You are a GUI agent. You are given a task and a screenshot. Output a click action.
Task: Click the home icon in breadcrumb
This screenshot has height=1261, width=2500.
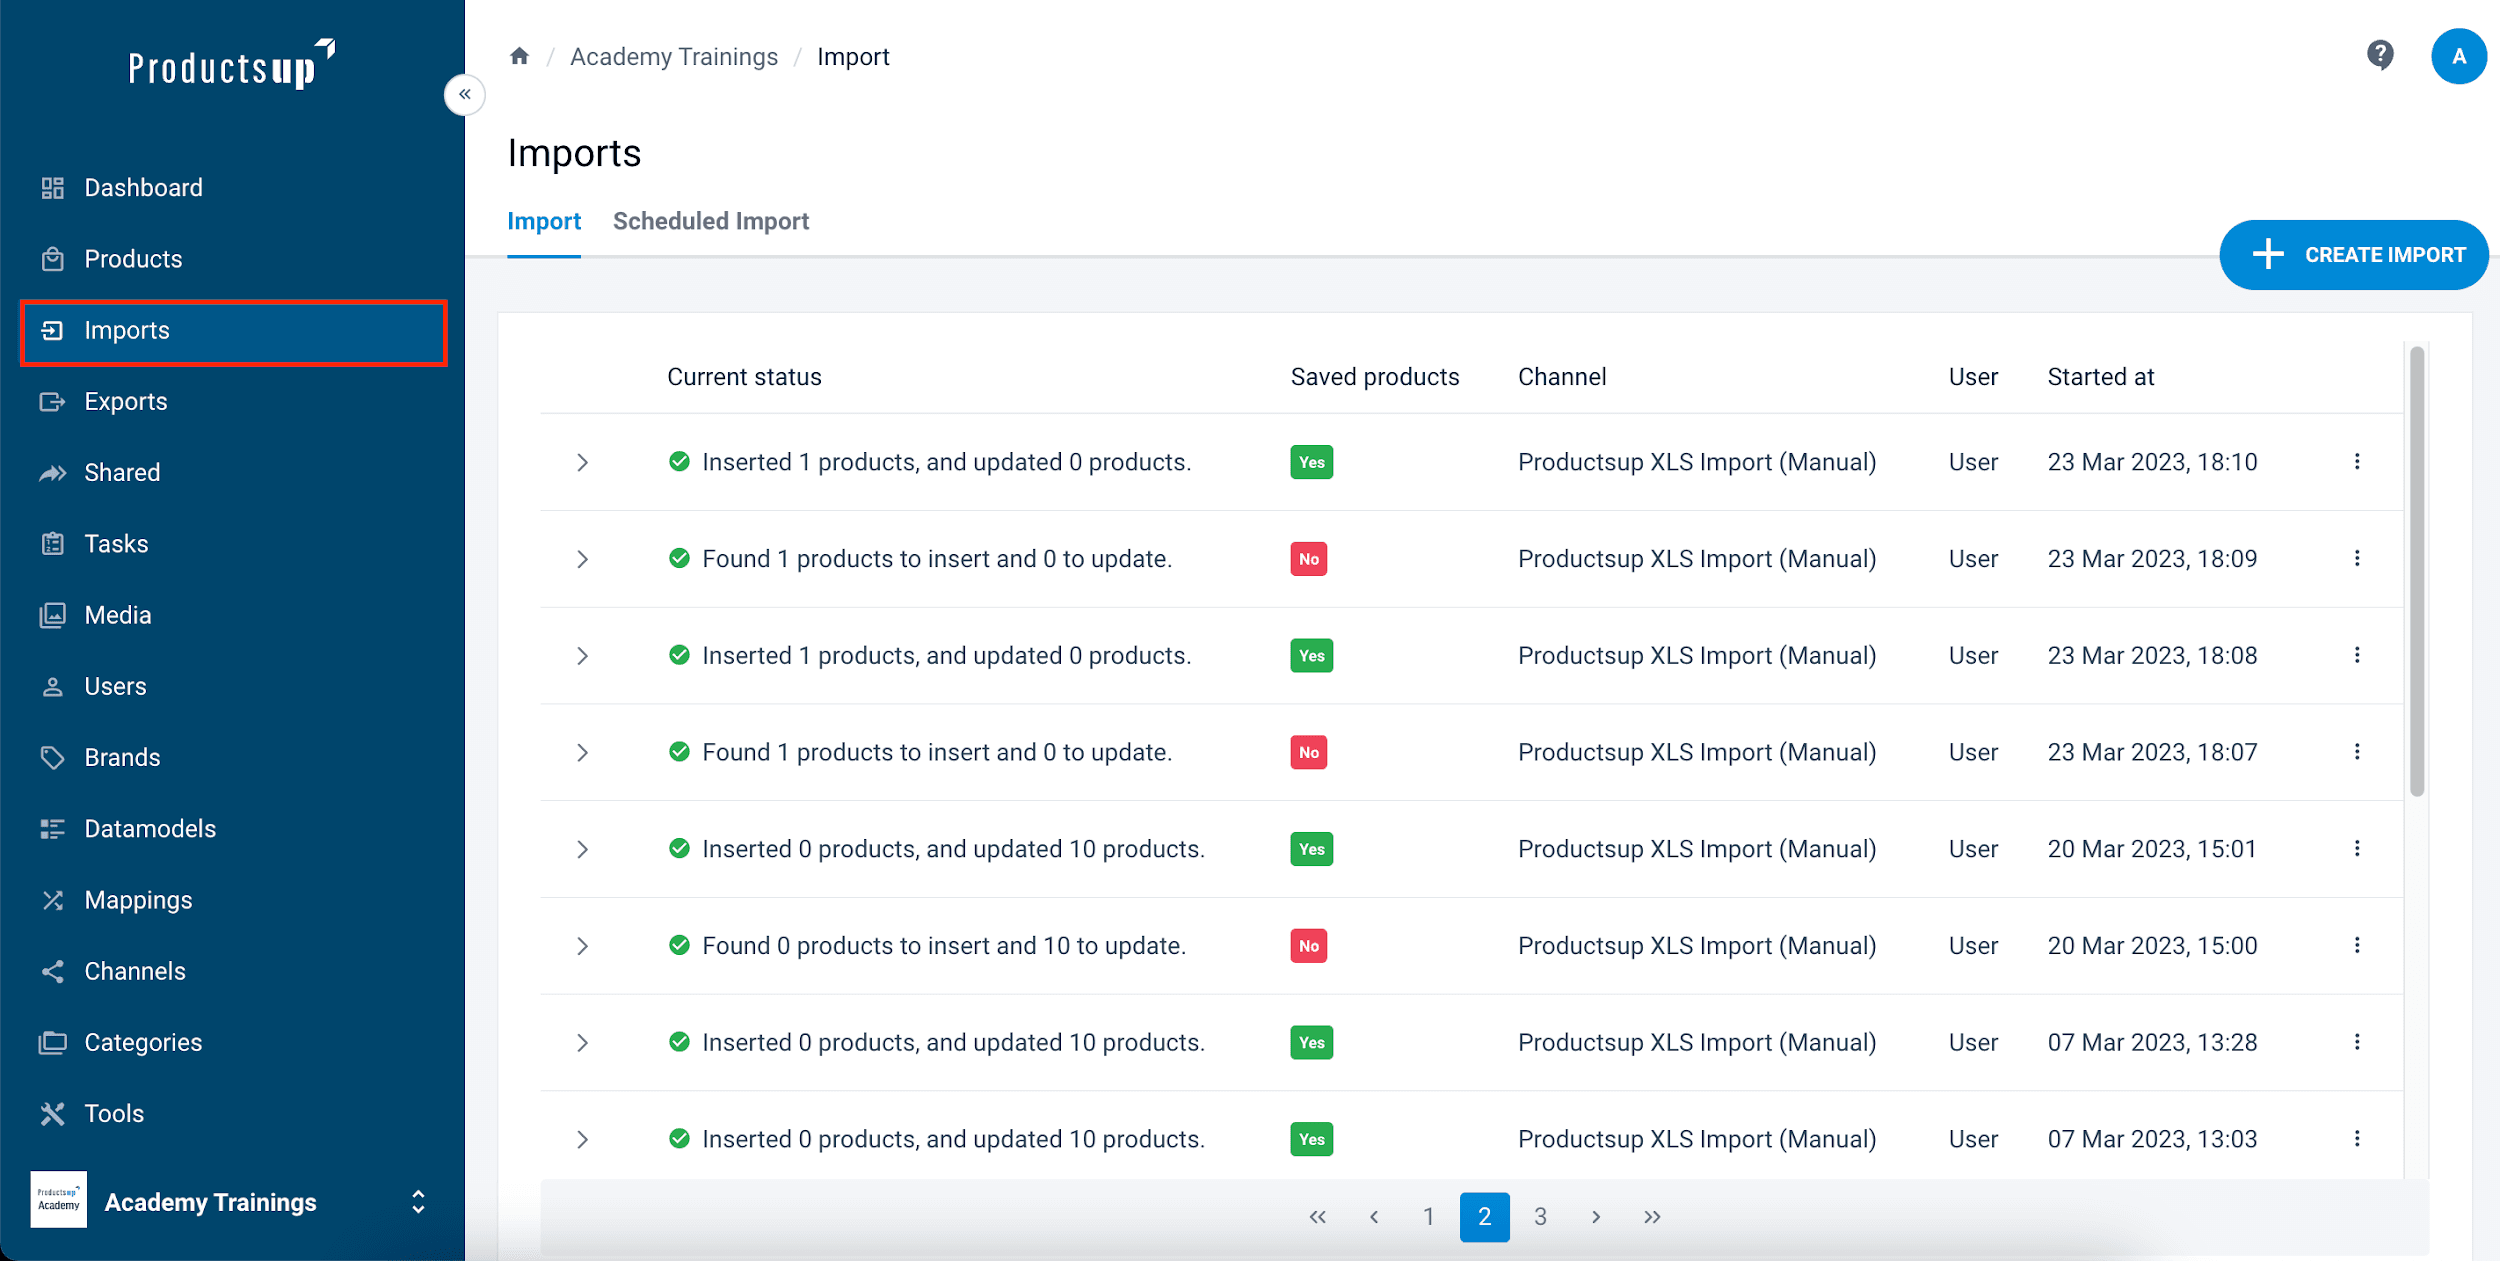[x=519, y=56]
